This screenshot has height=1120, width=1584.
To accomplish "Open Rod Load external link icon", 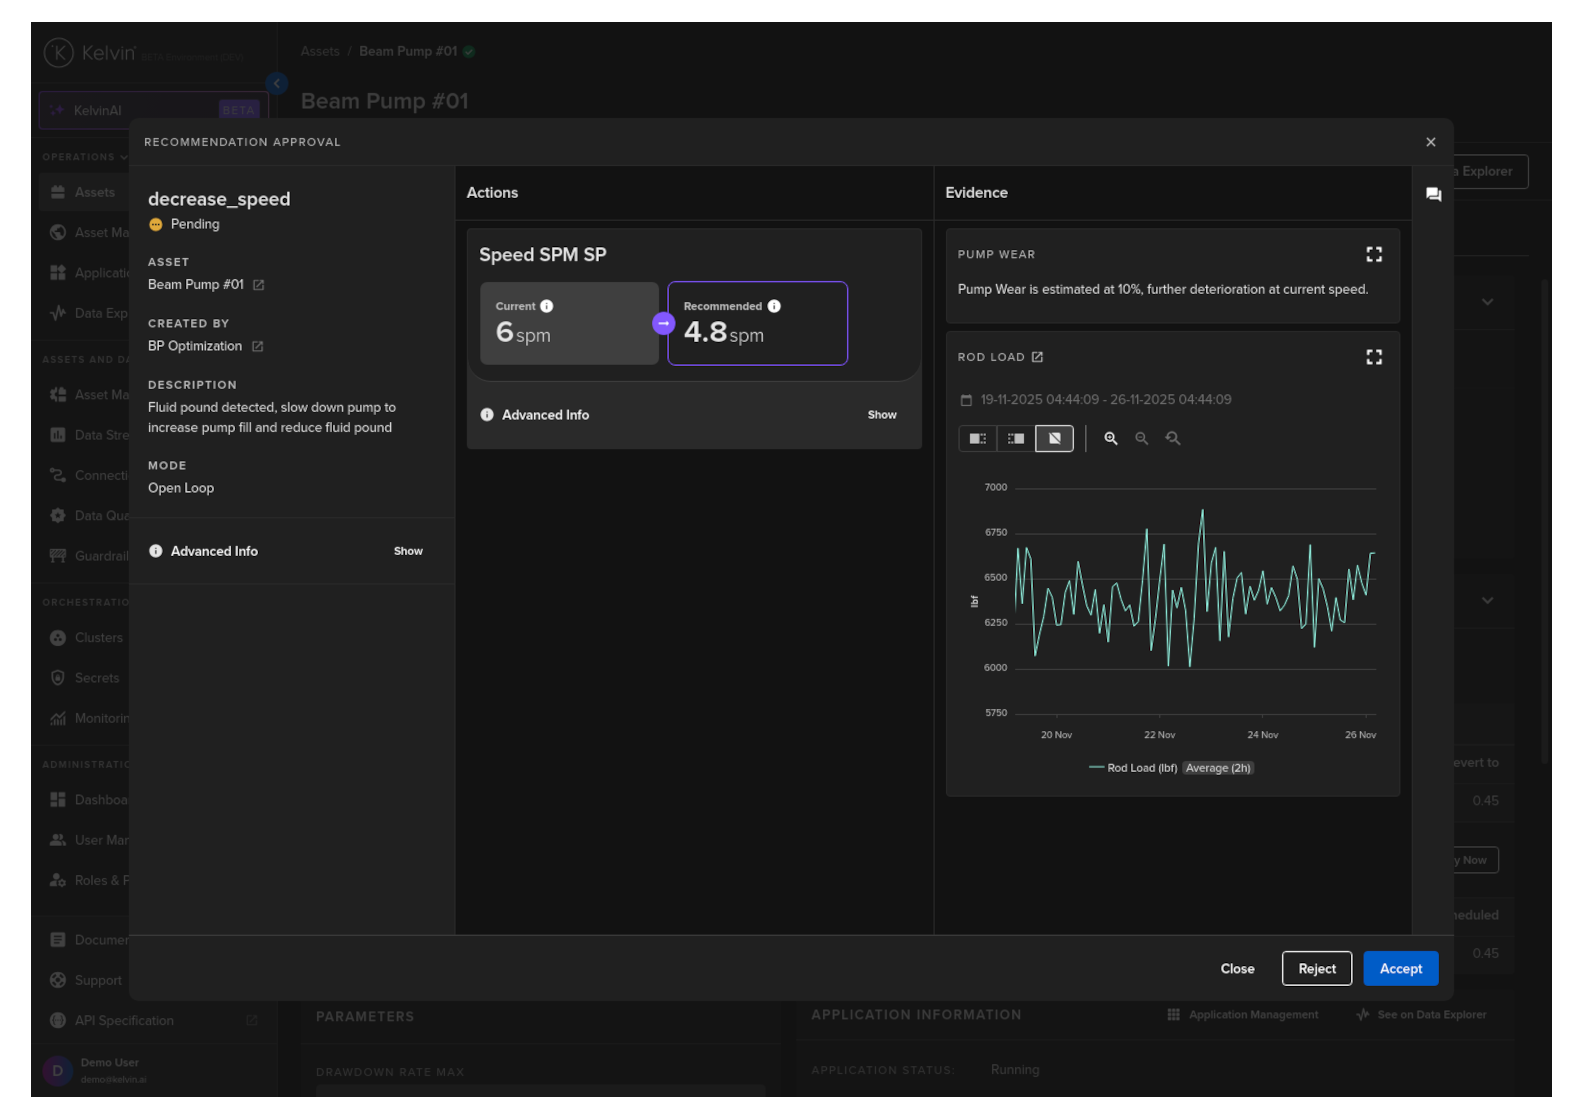I will (x=1037, y=357).
